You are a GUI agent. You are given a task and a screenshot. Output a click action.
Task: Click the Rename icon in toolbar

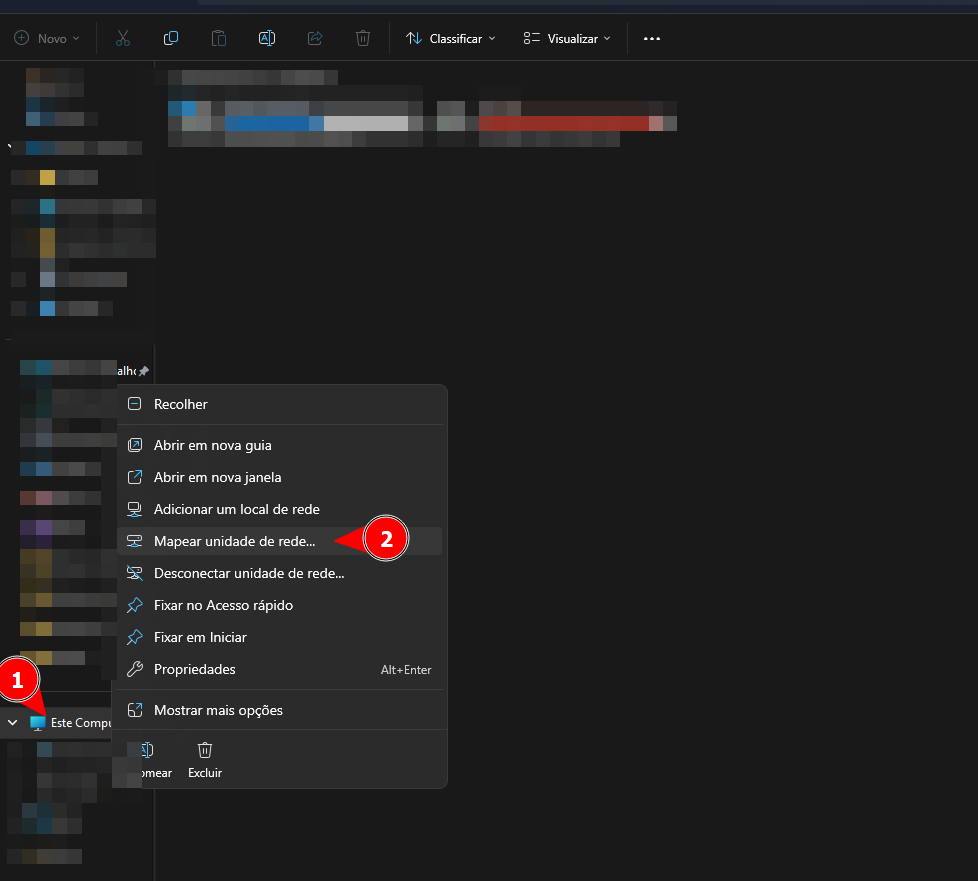click(x=267, y=38)
